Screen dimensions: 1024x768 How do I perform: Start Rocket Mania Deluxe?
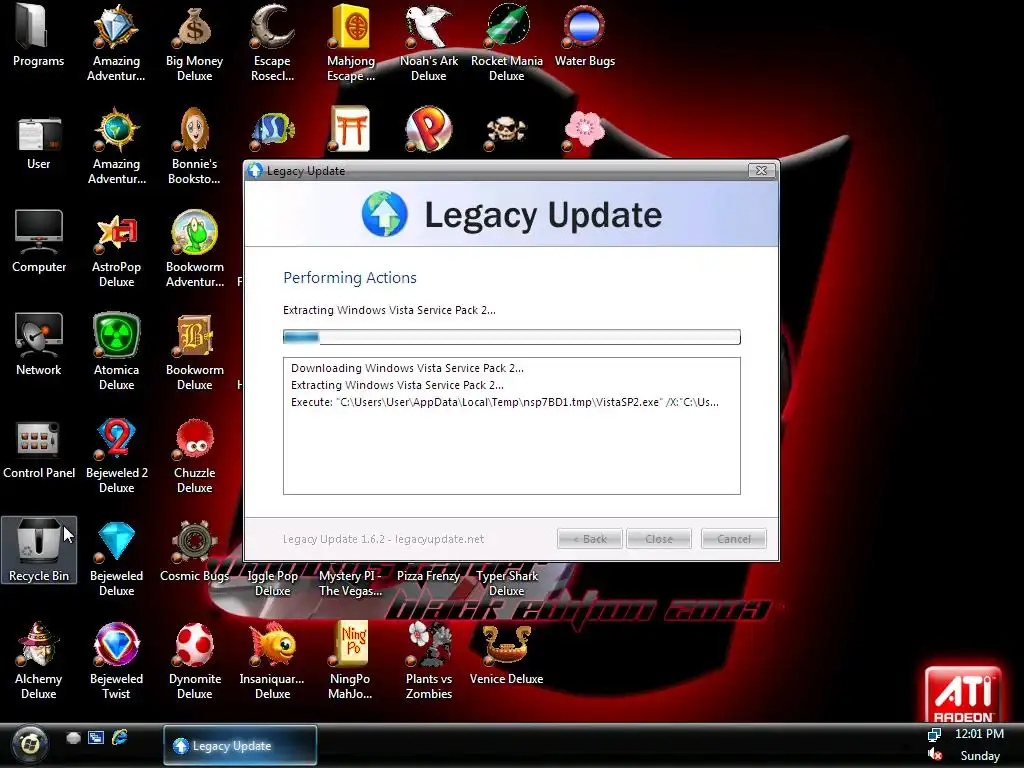pos(507,43)
